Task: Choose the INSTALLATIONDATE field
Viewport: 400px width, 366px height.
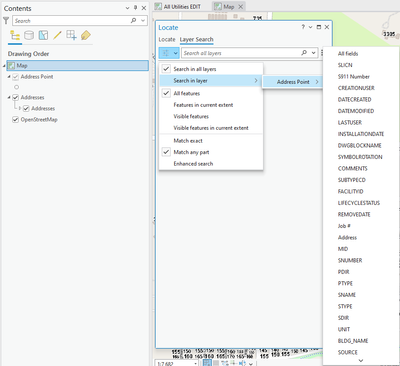Action: (361, 134)
